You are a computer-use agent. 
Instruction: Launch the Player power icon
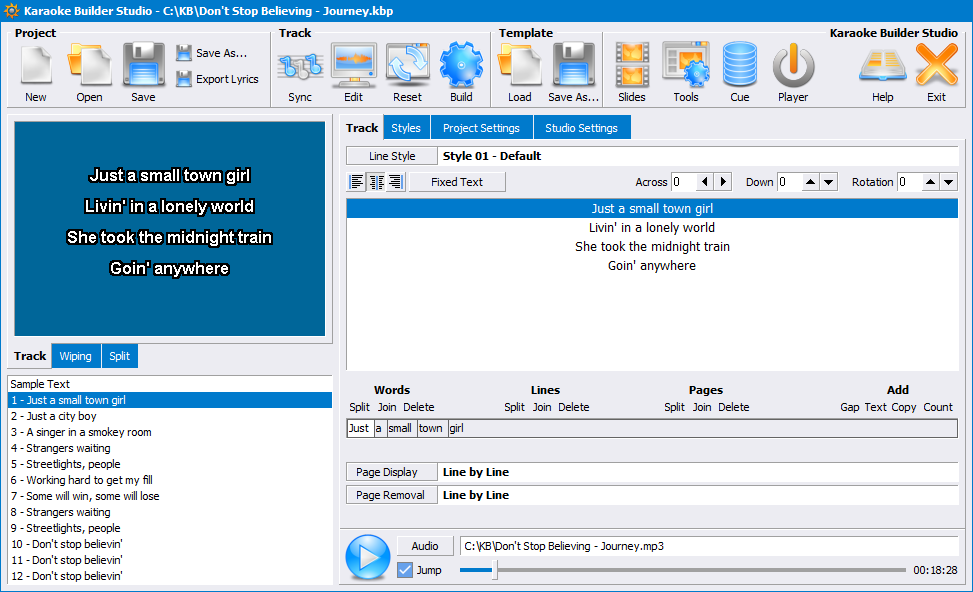click(x=793, y=68)
